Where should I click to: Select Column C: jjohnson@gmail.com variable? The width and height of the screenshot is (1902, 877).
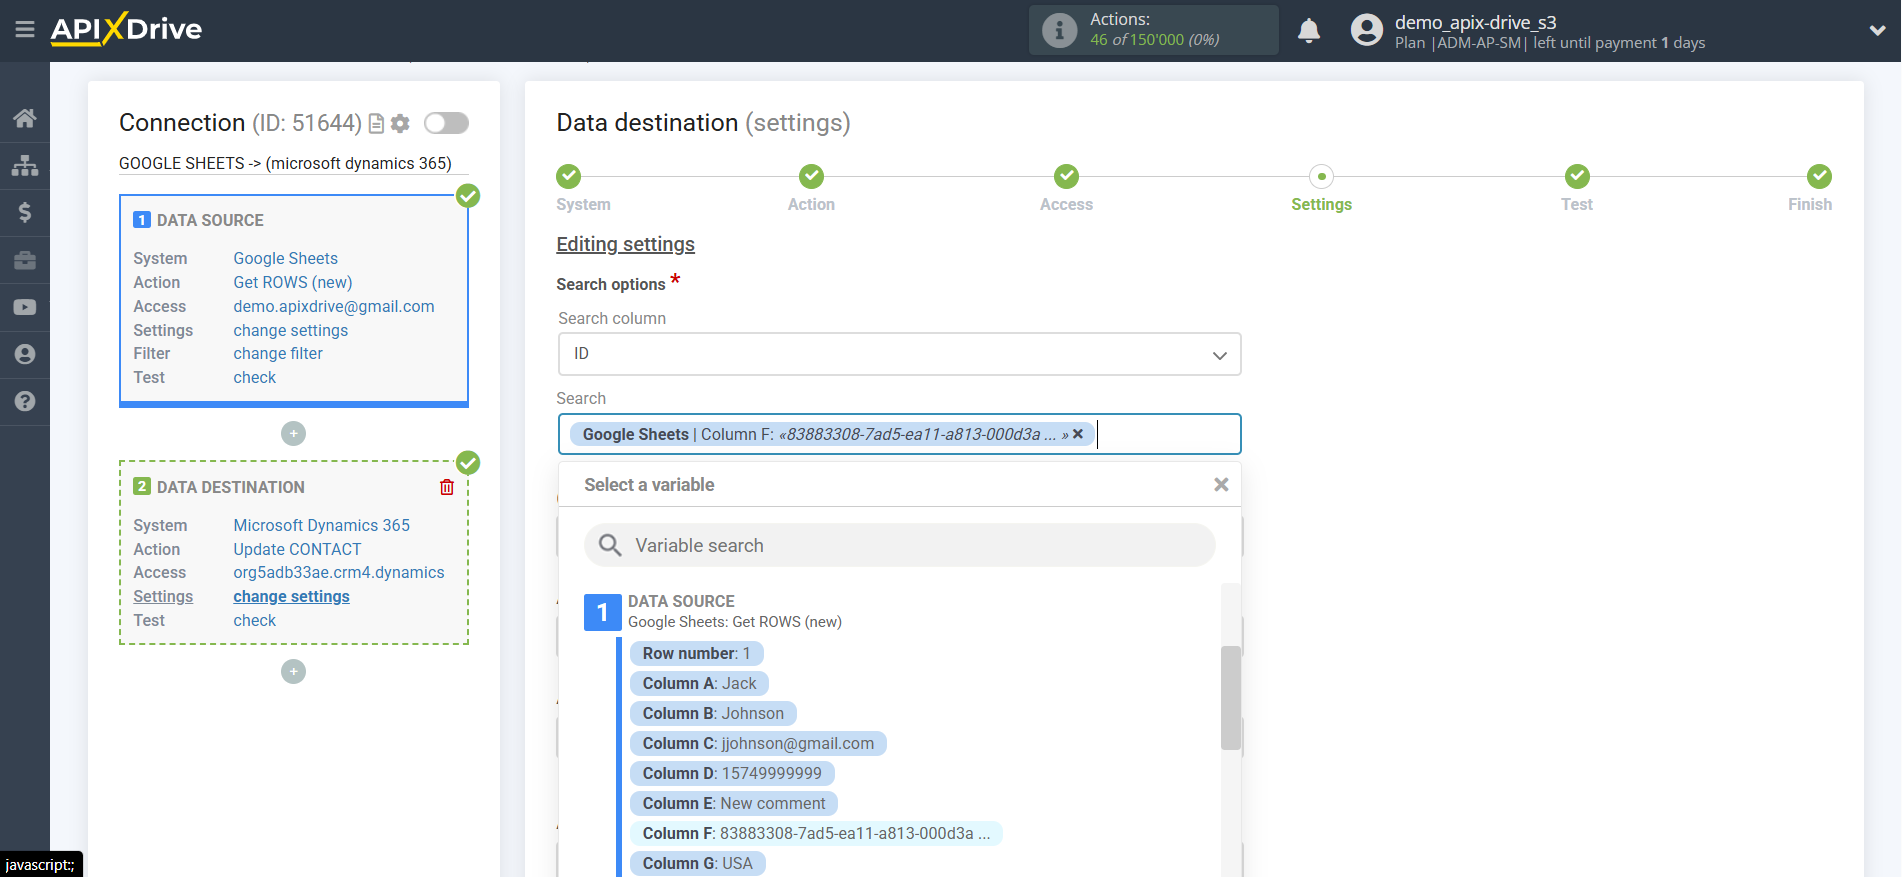pyautogui.click(x=758, y=743)
